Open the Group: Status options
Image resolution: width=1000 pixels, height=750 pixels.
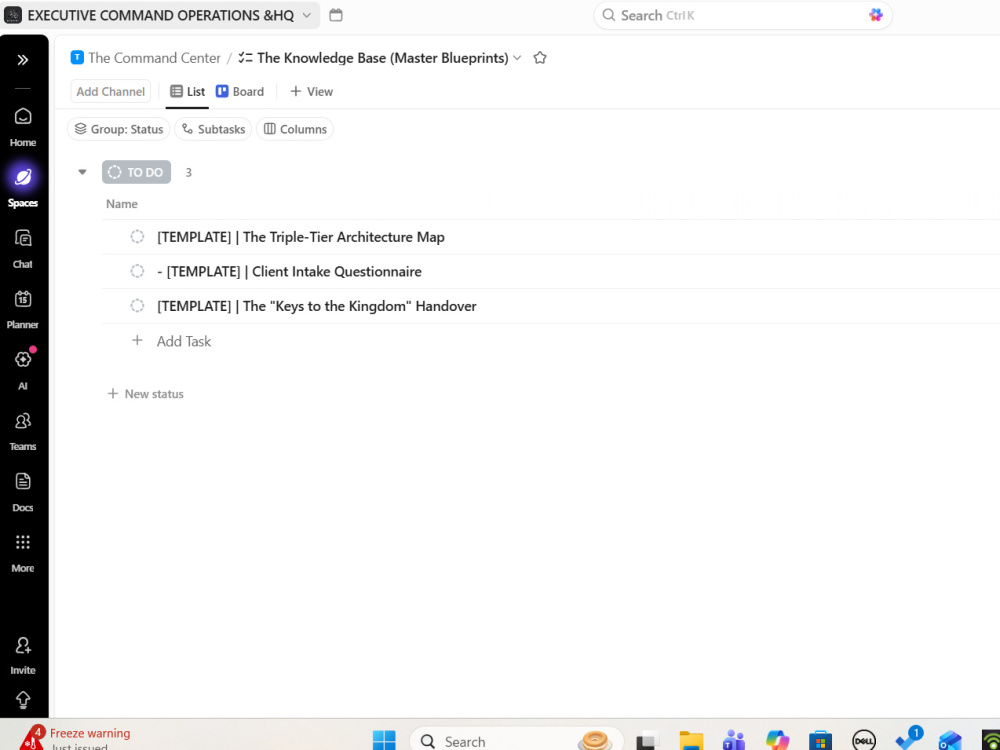(x=119, y=129)
